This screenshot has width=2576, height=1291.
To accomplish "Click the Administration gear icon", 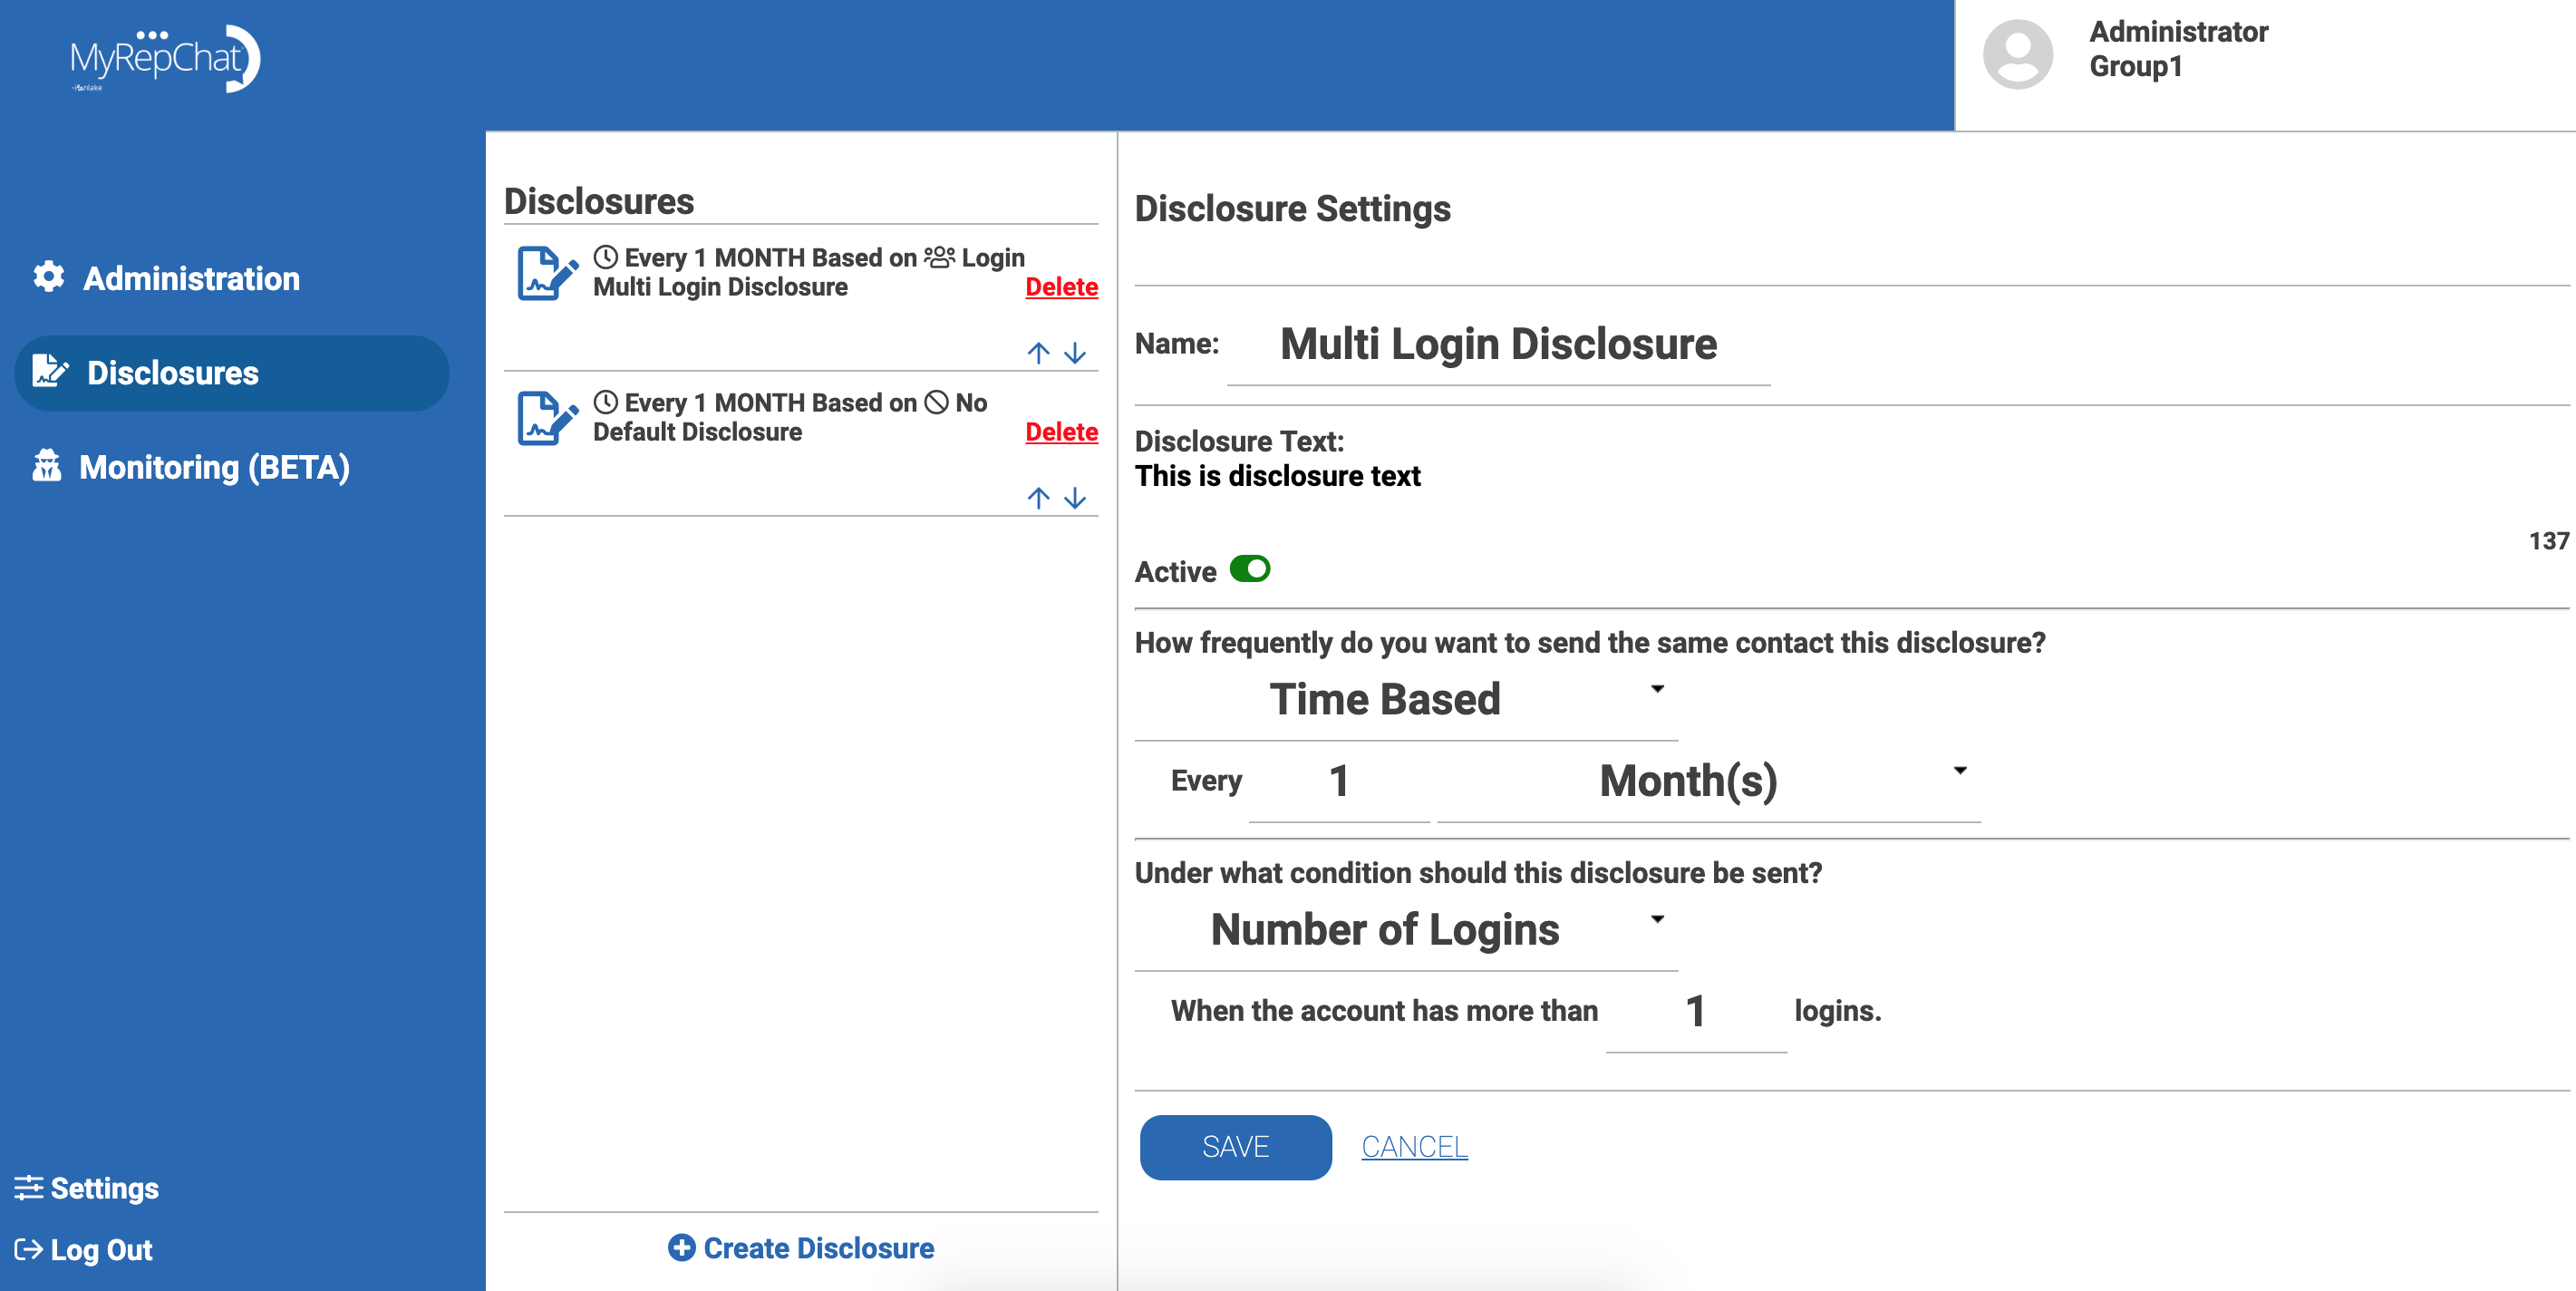I will (48, 277).
